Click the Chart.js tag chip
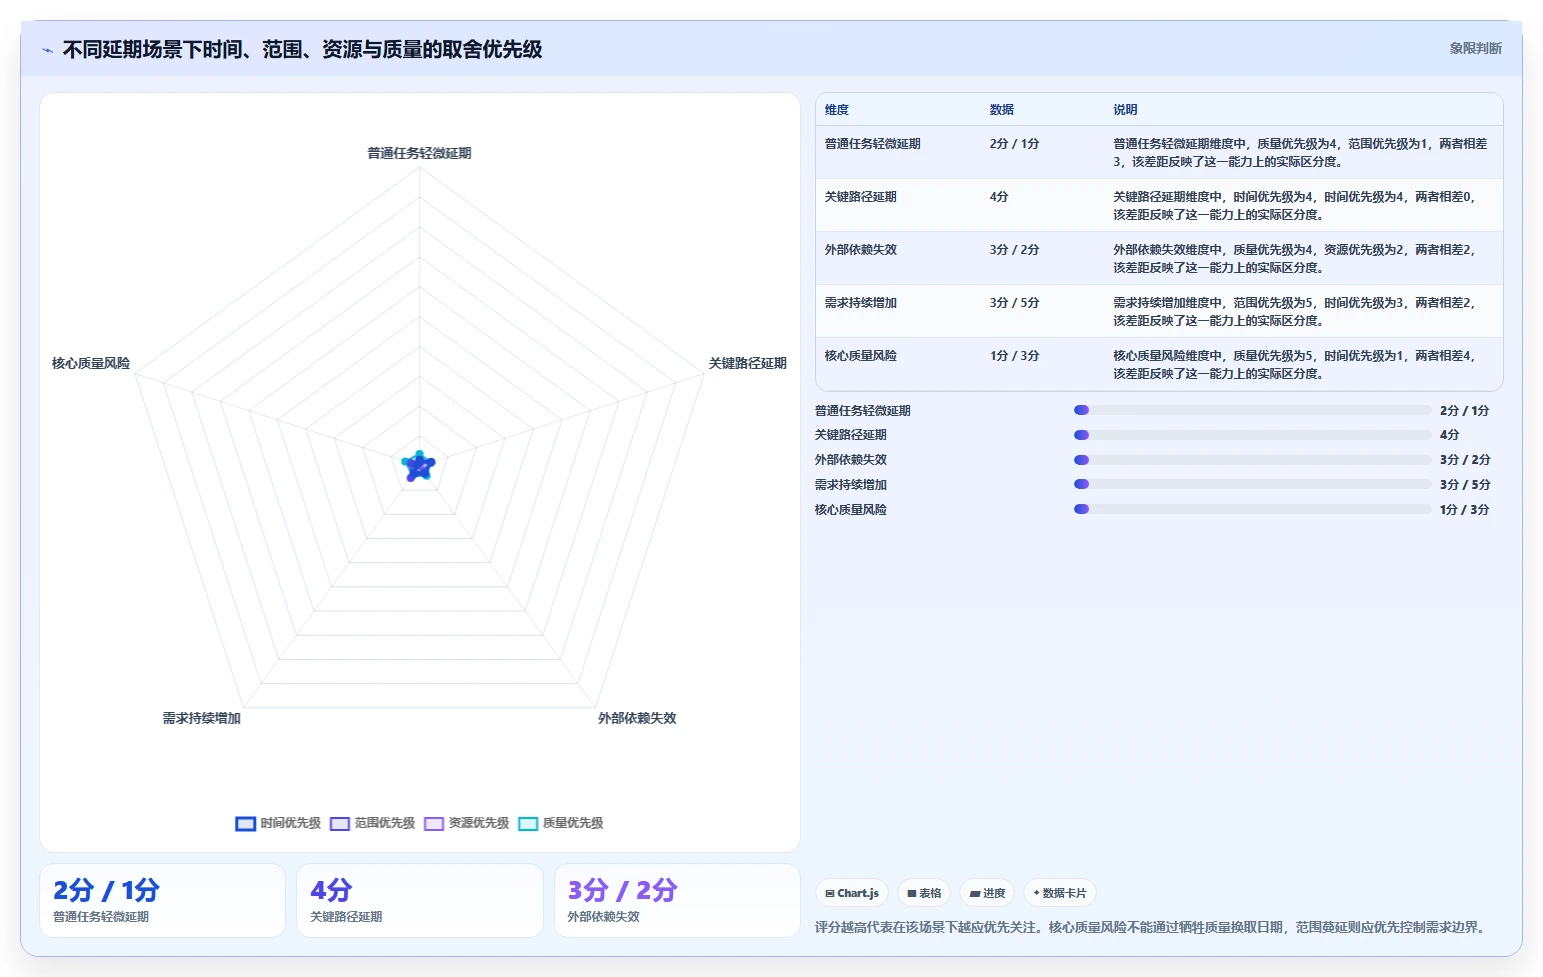 [852, 893]
